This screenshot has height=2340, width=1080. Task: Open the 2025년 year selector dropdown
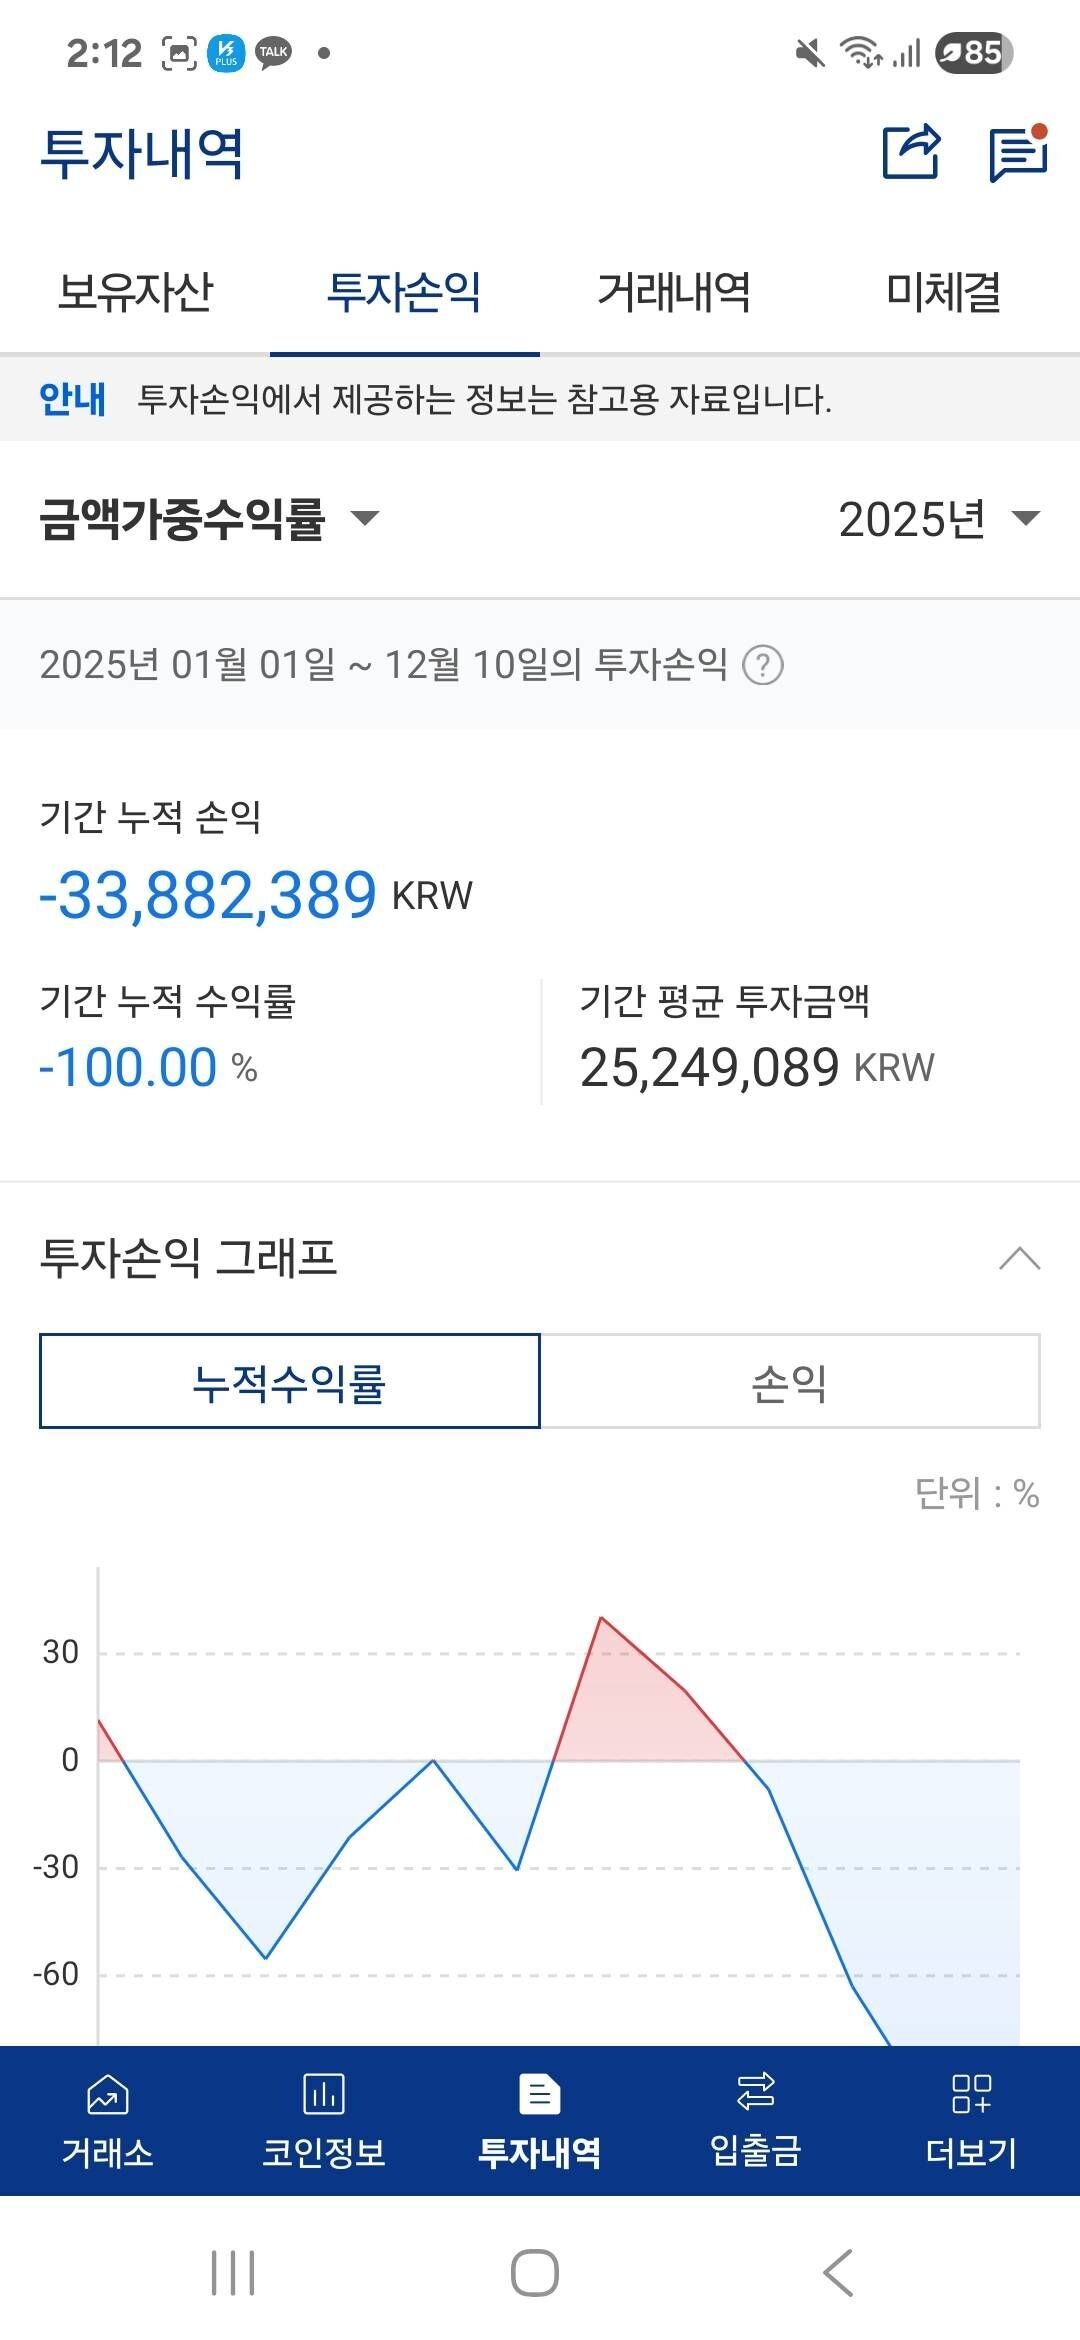point(935,520)
